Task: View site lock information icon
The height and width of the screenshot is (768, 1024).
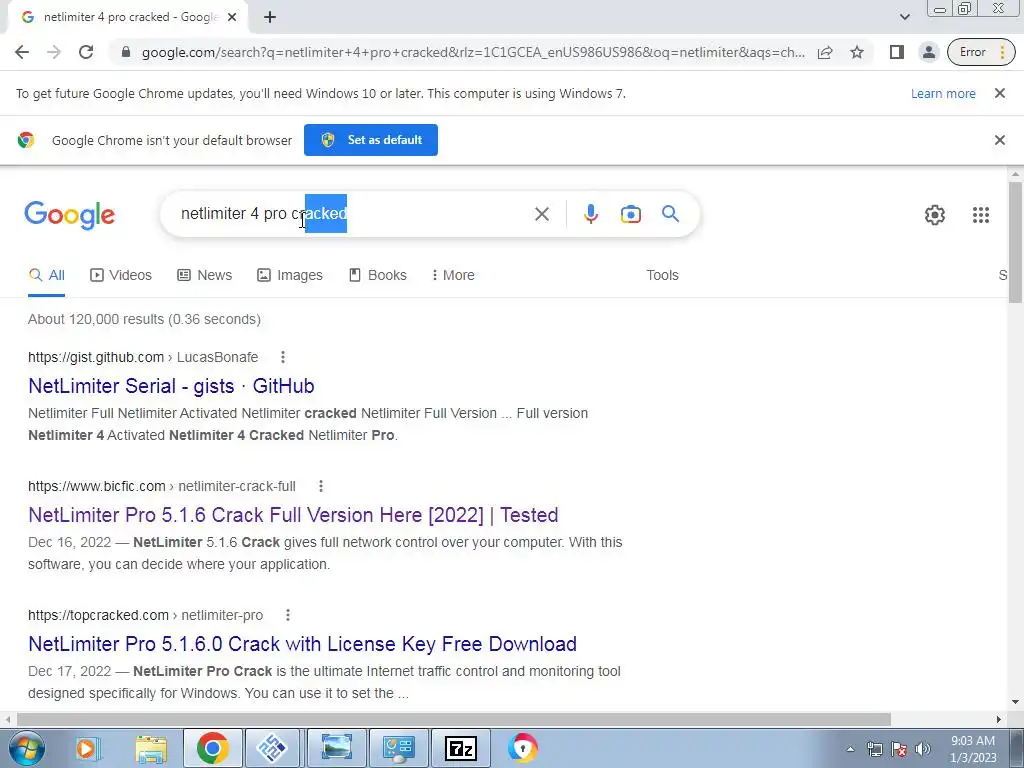Action: (x=126, y=52)
